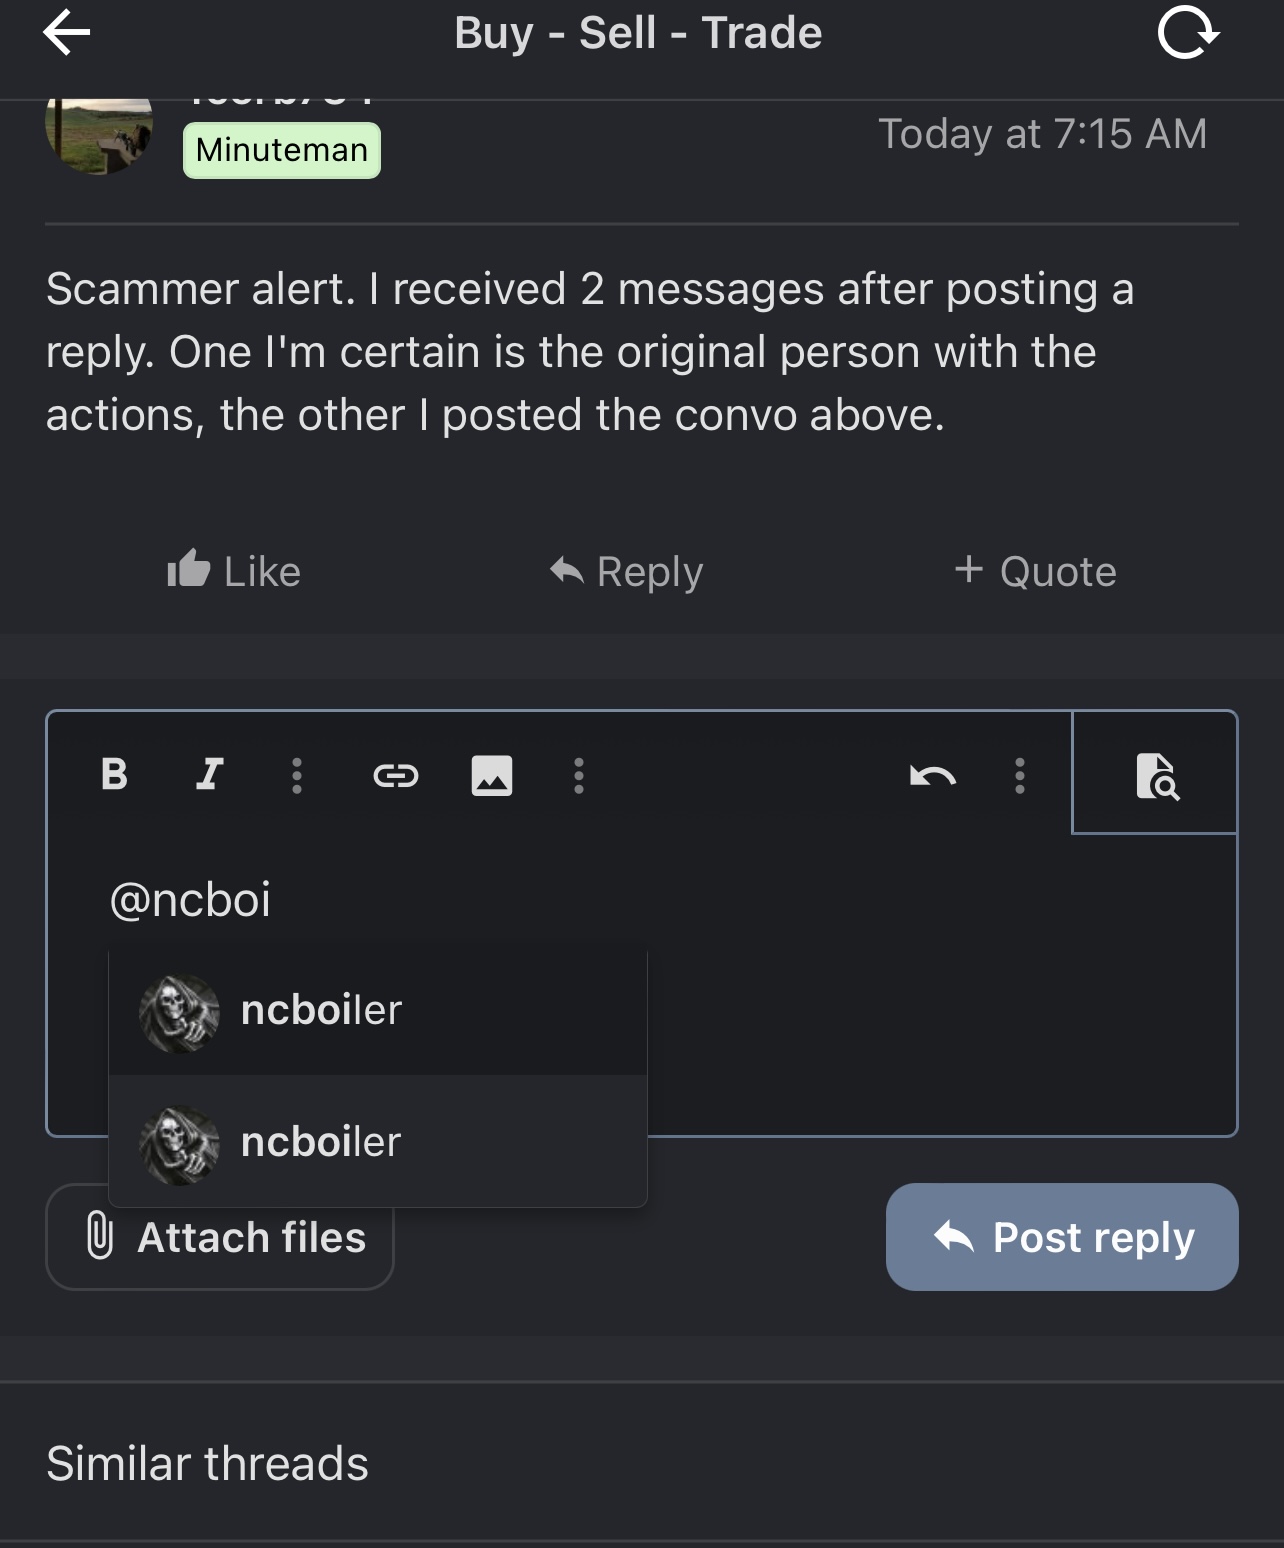1284x1548 pixels.
Task: Expand more options next to undo
Action: click(x=1020, y=775)
